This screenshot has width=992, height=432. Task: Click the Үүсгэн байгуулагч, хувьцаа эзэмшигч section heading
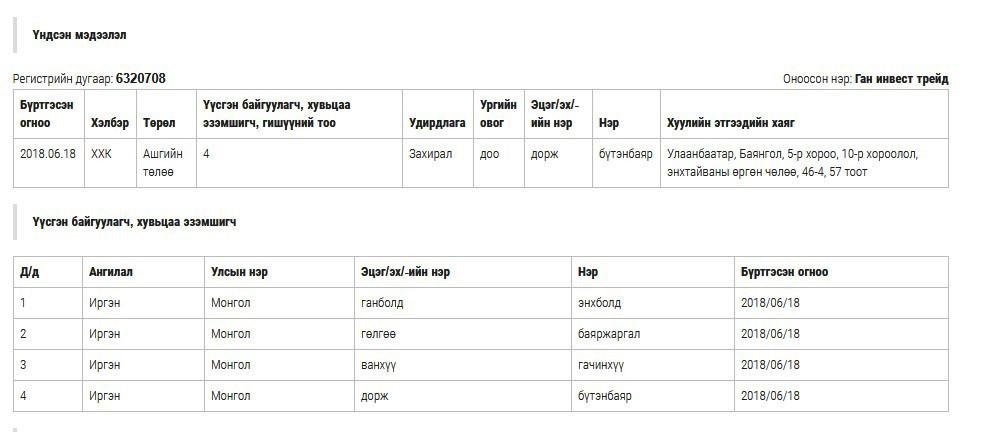(135, 222)
